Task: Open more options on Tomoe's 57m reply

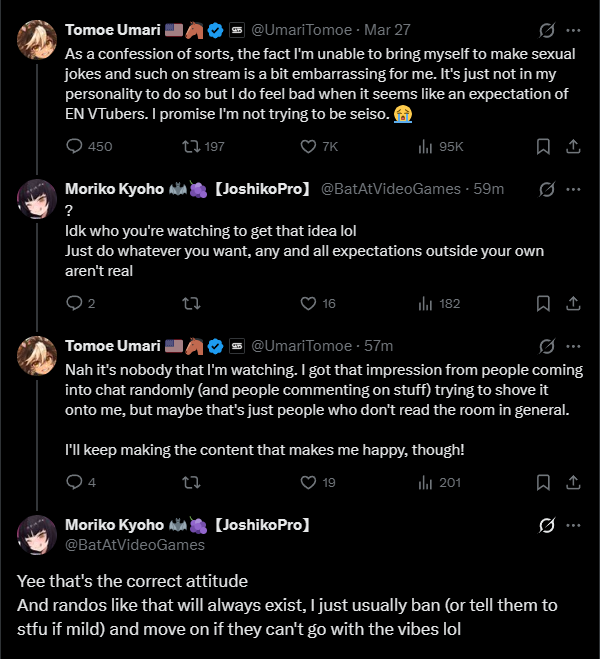Action: 573,346
